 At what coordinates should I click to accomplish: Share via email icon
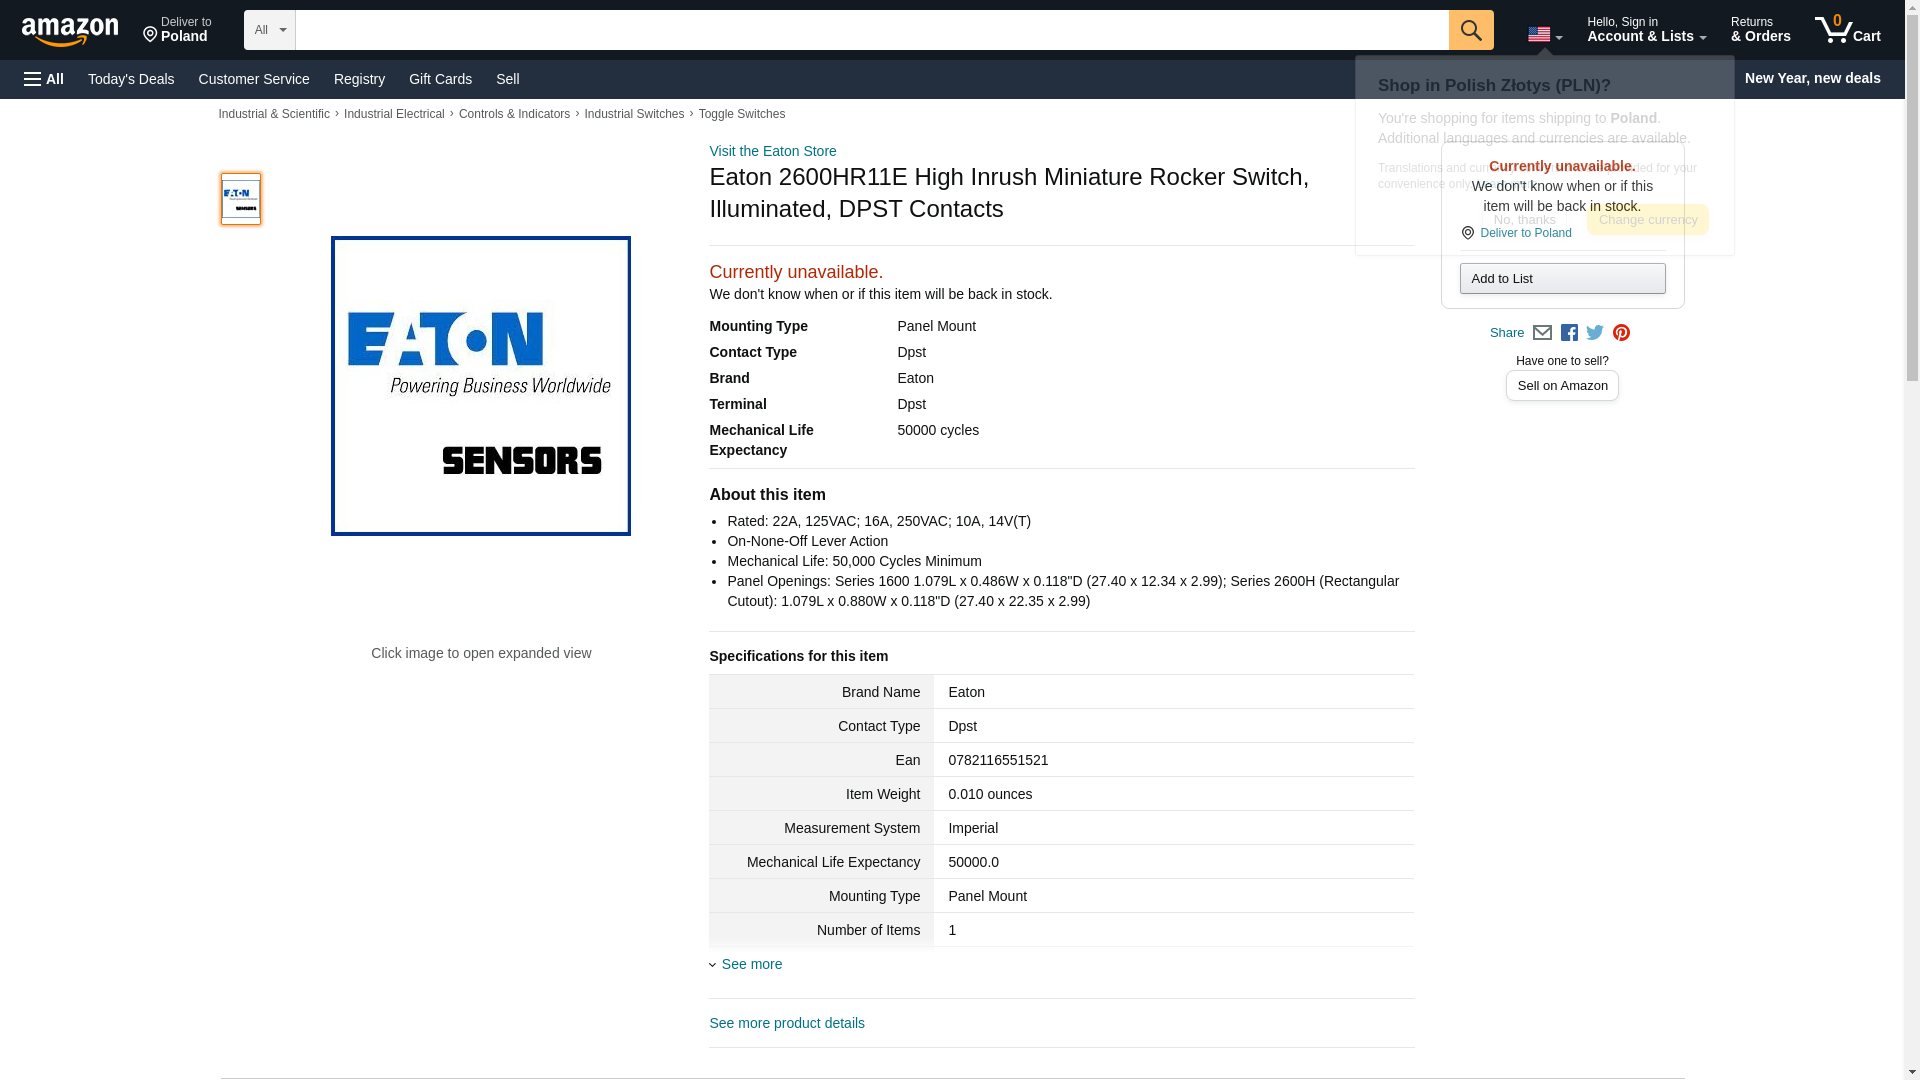click(x=1542, y=333)
